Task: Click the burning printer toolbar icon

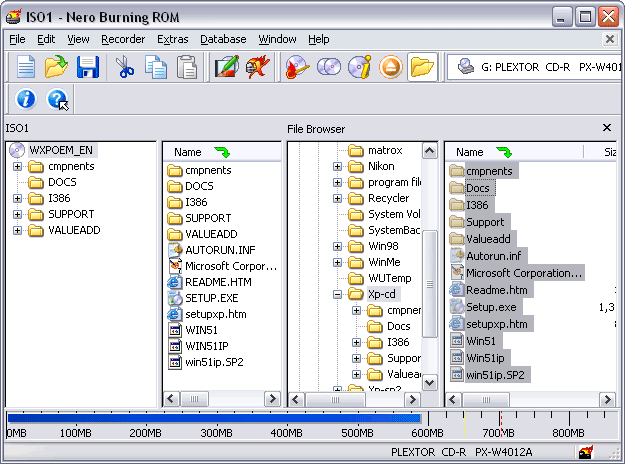Action: [257, 67]
